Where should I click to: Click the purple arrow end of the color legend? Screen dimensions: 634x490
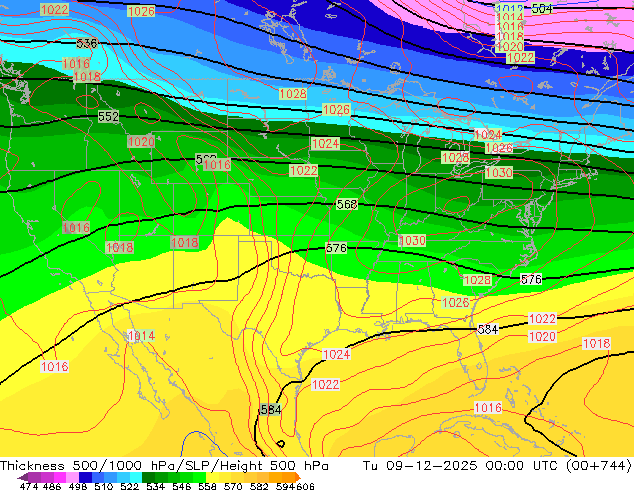tap(22, 477)
